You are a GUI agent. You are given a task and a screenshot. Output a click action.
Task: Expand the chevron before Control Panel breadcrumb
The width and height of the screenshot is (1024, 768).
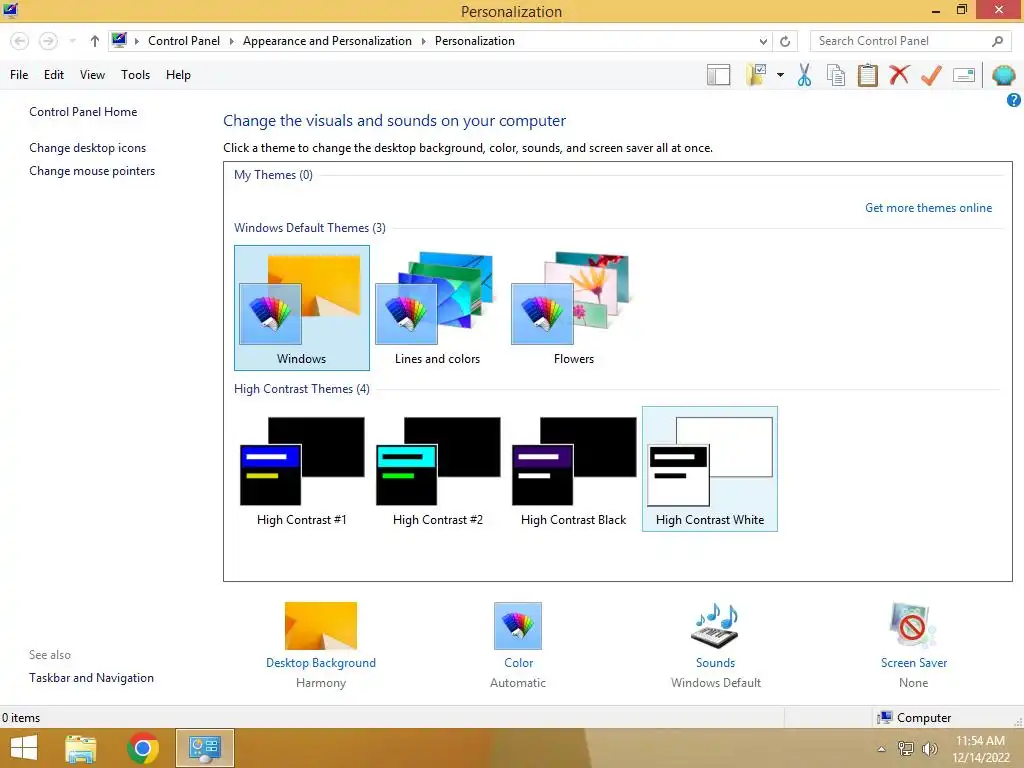click(x=136, y=41)
